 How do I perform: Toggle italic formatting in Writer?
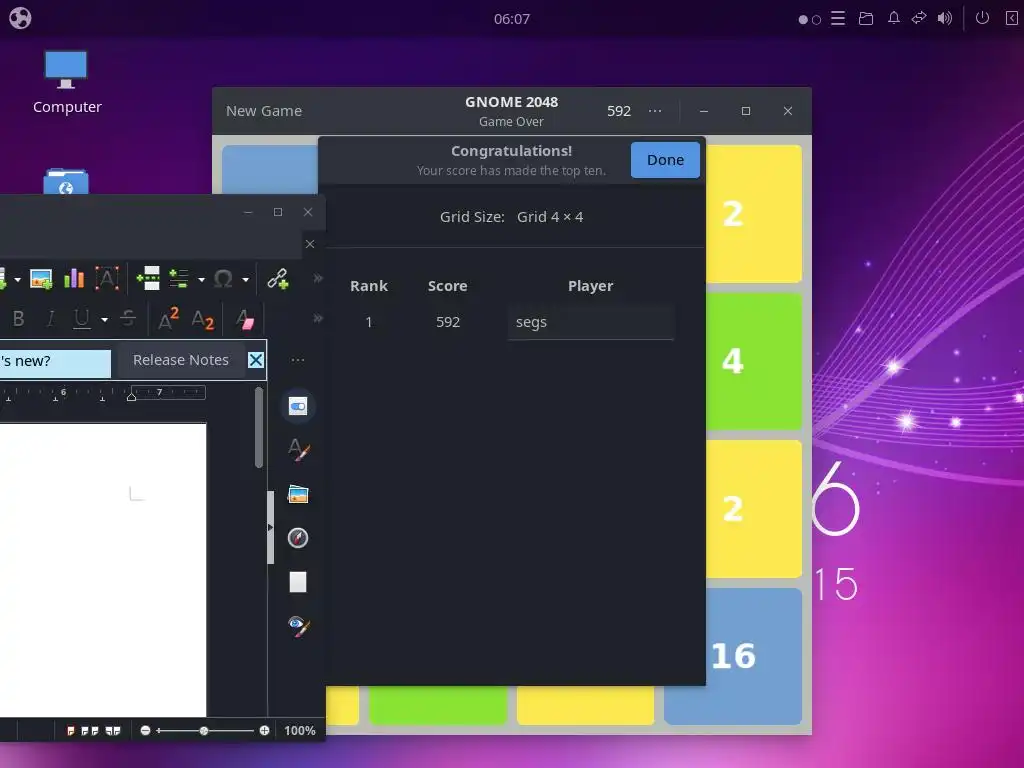50,319
